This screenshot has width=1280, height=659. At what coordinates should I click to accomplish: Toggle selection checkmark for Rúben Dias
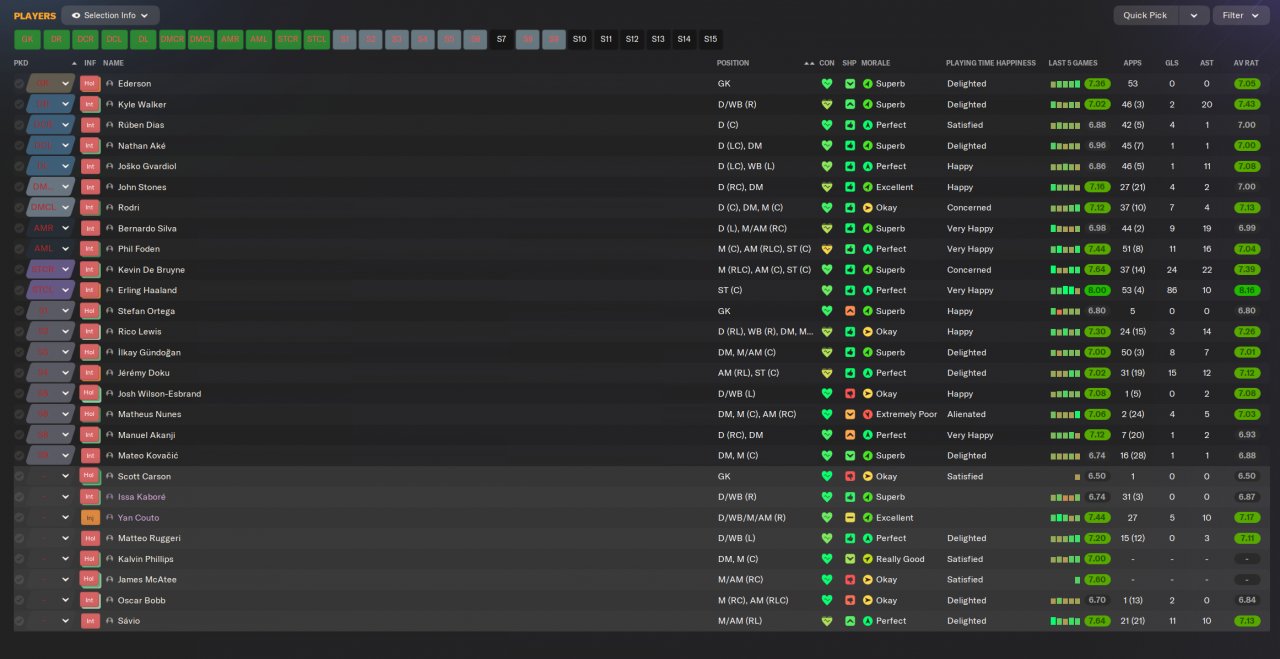(19, 125)
